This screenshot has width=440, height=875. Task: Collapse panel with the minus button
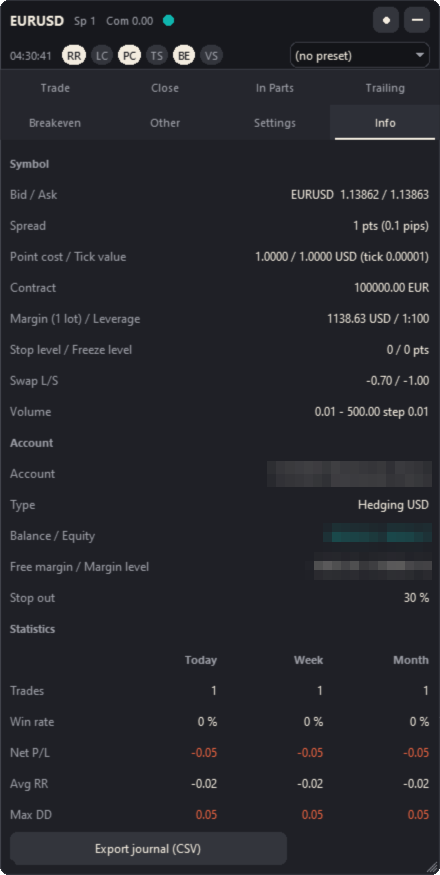click(417, 21)
